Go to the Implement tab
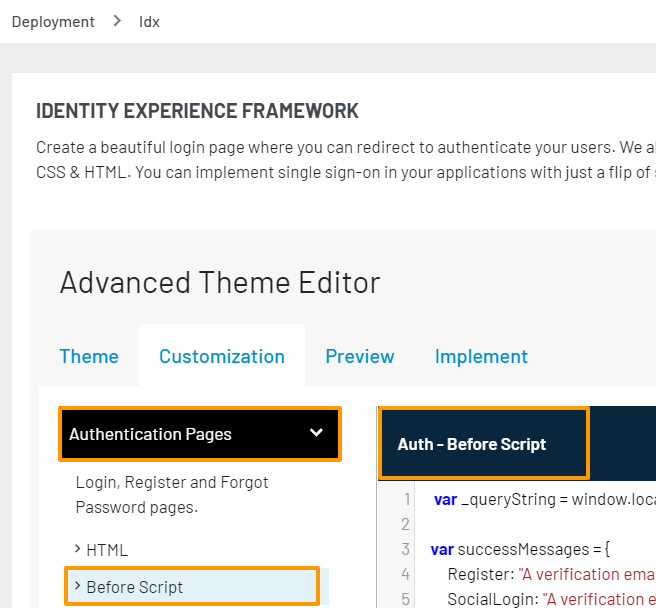Viewport: 656px width, 608px height. (481, 356)
